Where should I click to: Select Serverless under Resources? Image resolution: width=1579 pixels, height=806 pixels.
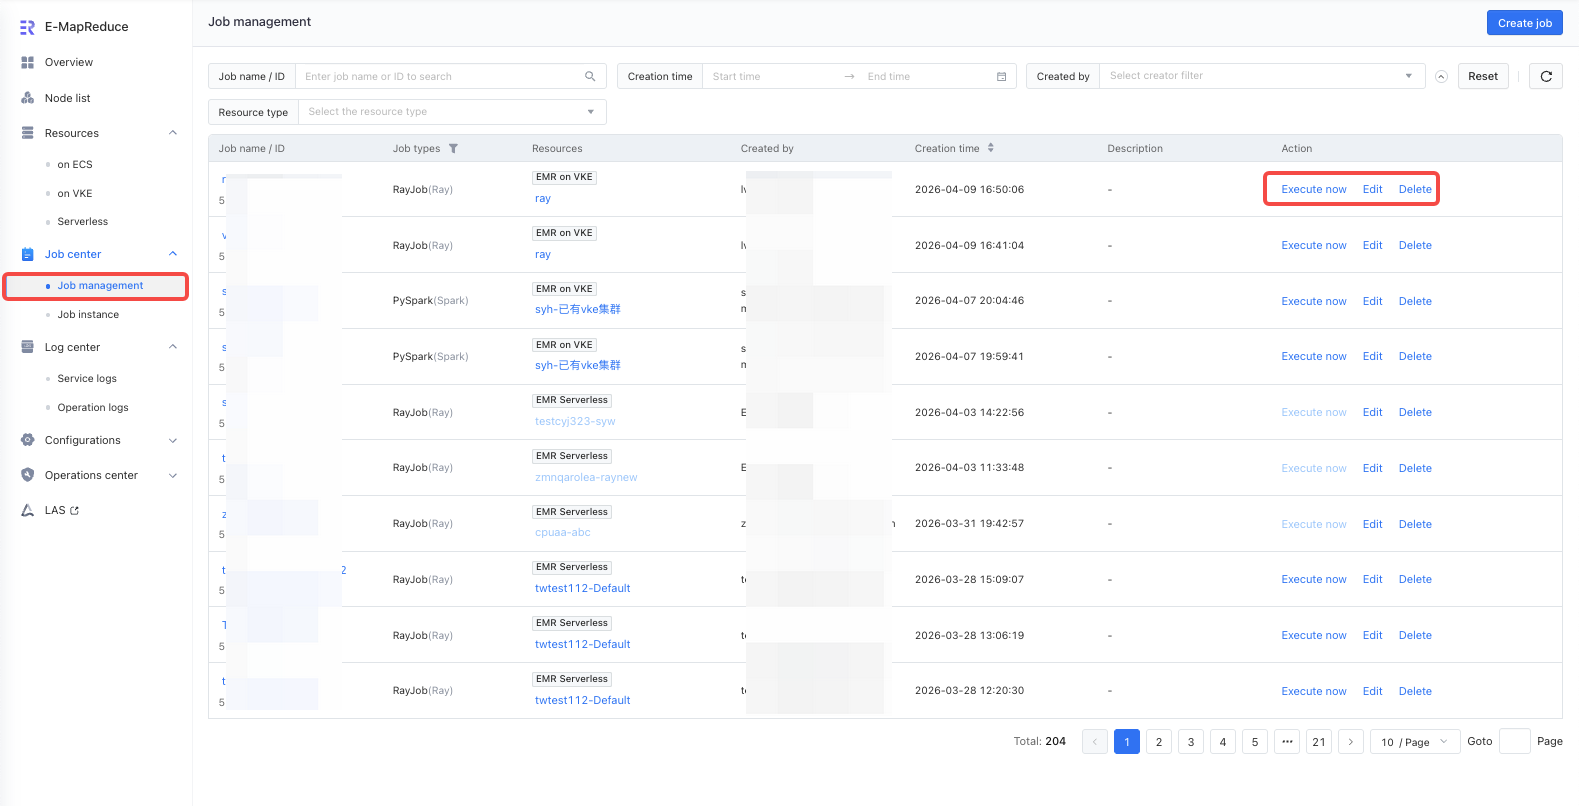tap(83, 221)
